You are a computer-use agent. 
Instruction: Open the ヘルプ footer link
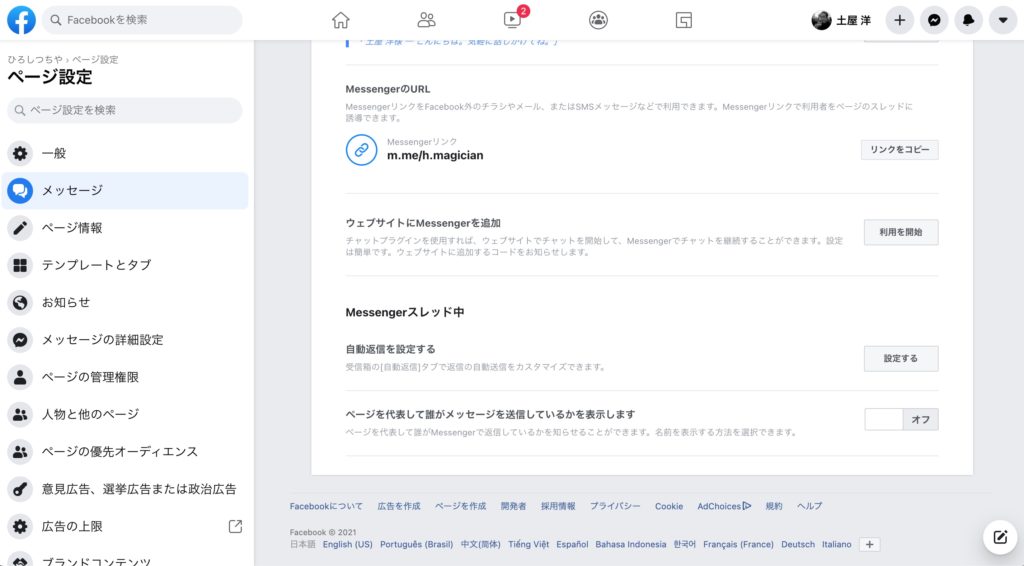pos(809,506)
